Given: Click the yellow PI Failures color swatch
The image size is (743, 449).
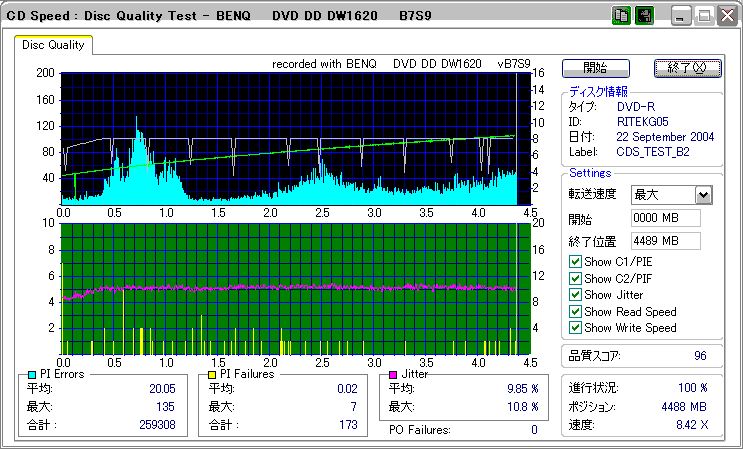Looking at the screenshot, I should pyautogui.click(x=213, y=375).
